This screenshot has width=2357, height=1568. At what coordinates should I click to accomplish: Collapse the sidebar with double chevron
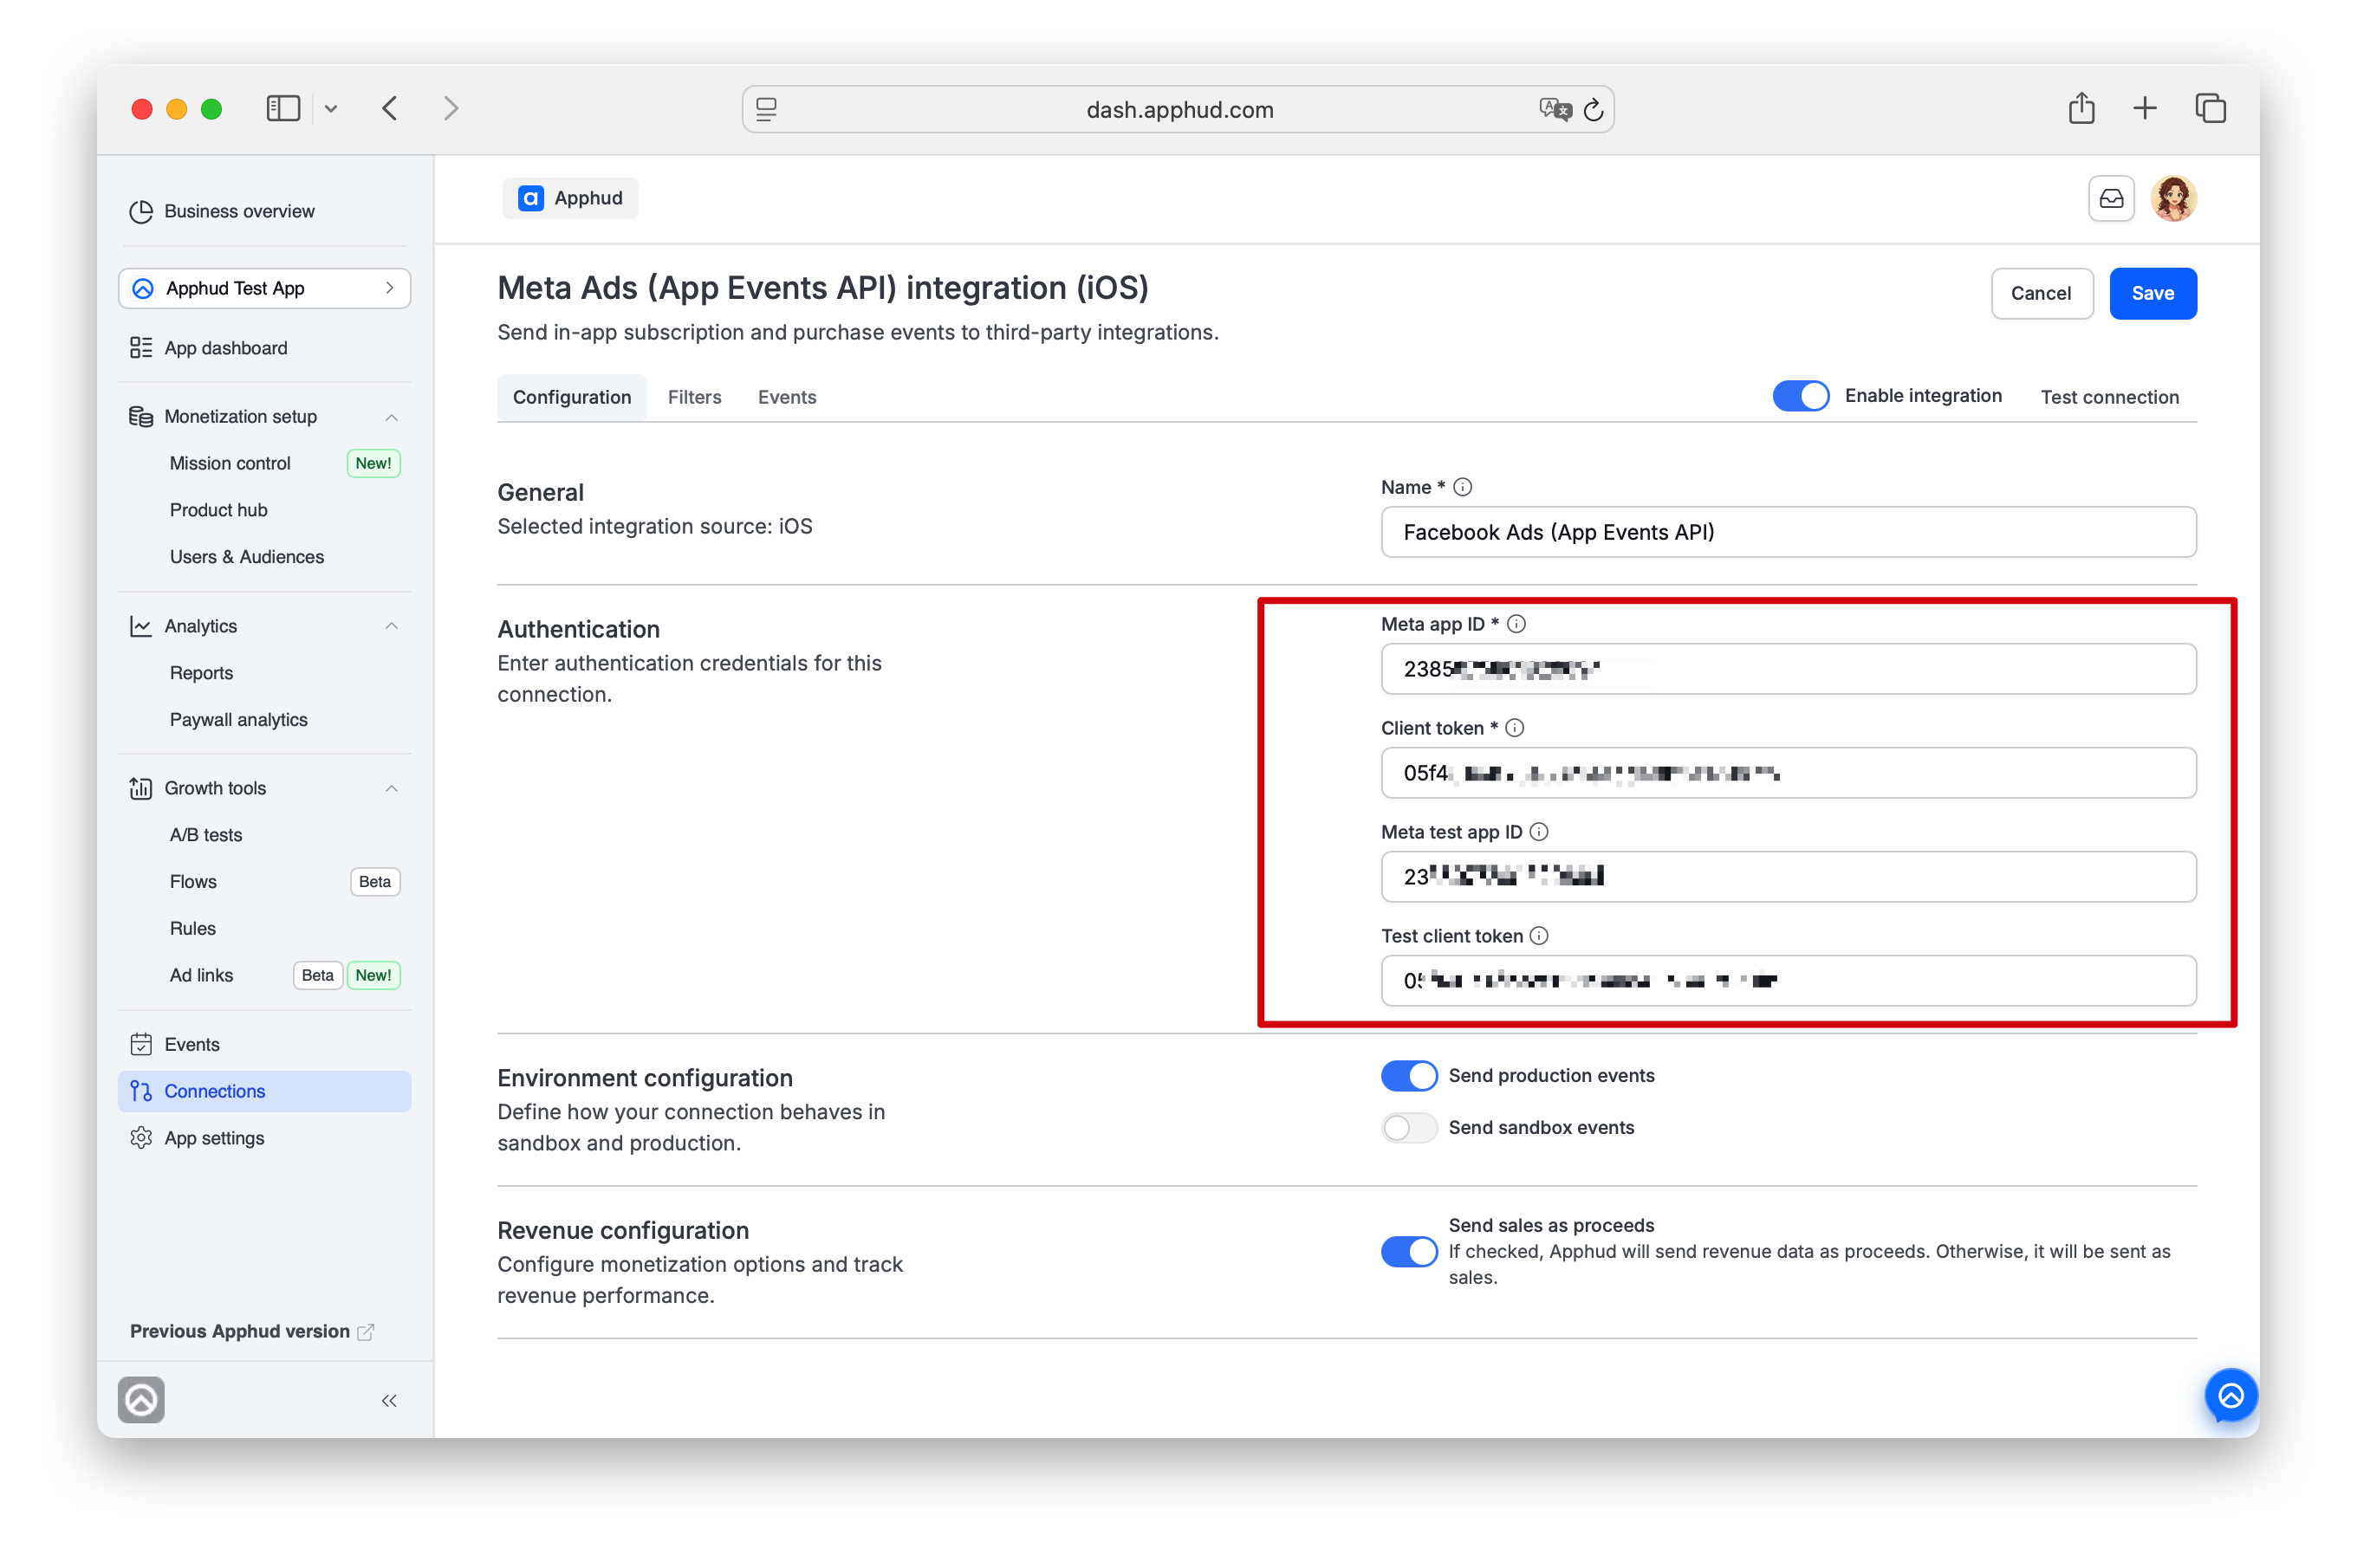tap(389, 1400)
